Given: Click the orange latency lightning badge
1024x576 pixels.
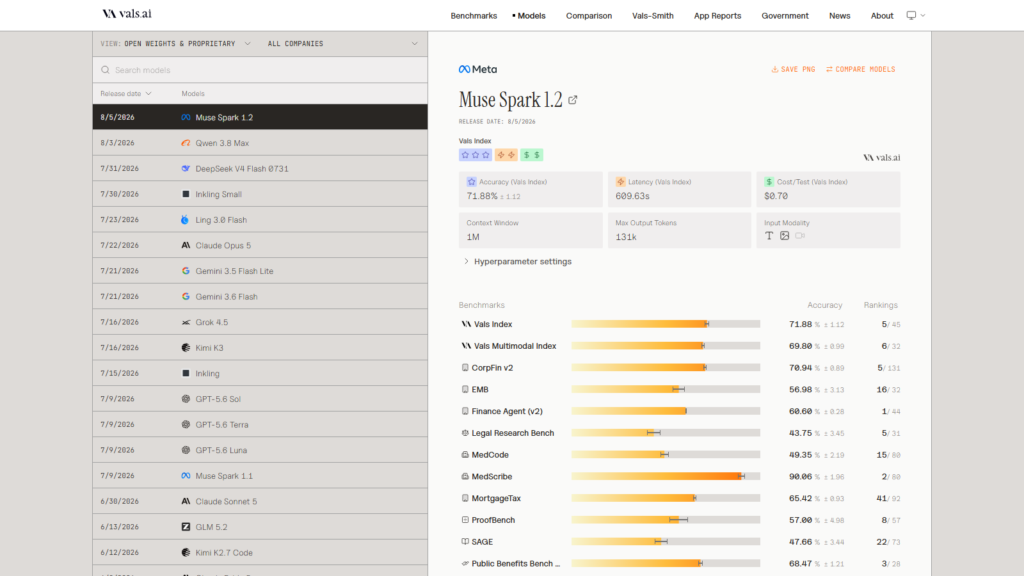Looking at the screenshot, I should (506, 155).
